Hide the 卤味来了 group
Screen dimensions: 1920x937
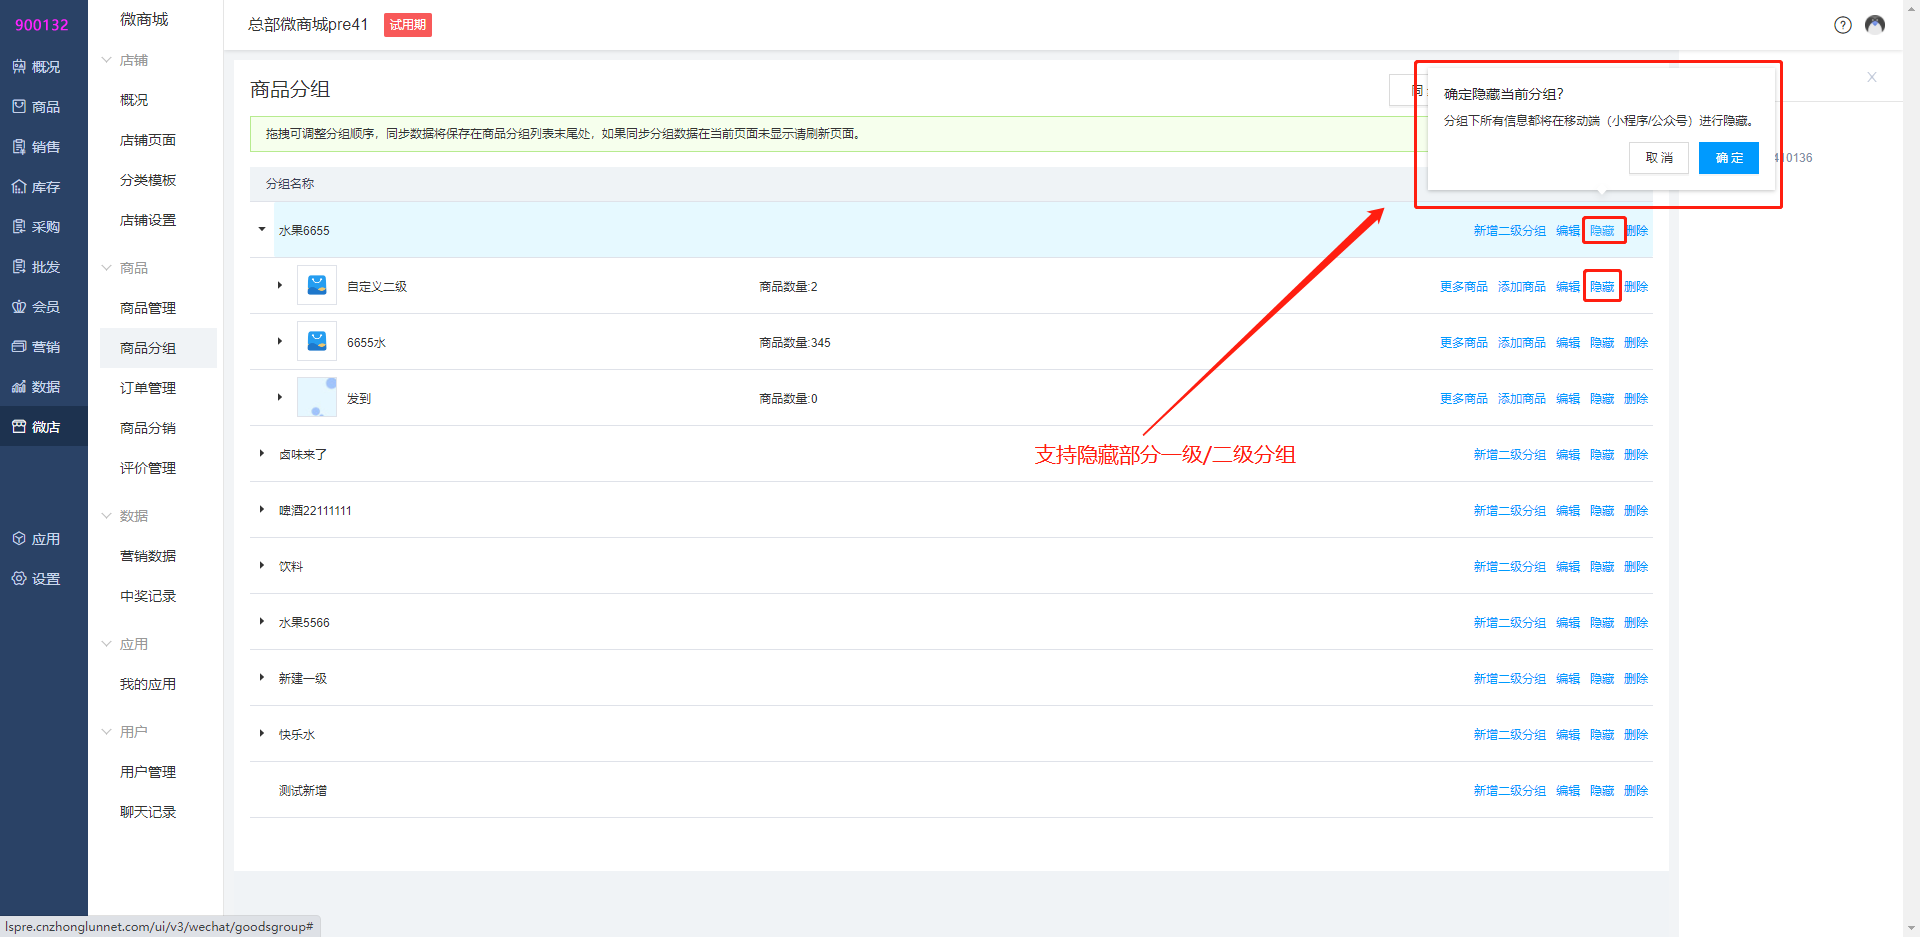coord(1602,455)
